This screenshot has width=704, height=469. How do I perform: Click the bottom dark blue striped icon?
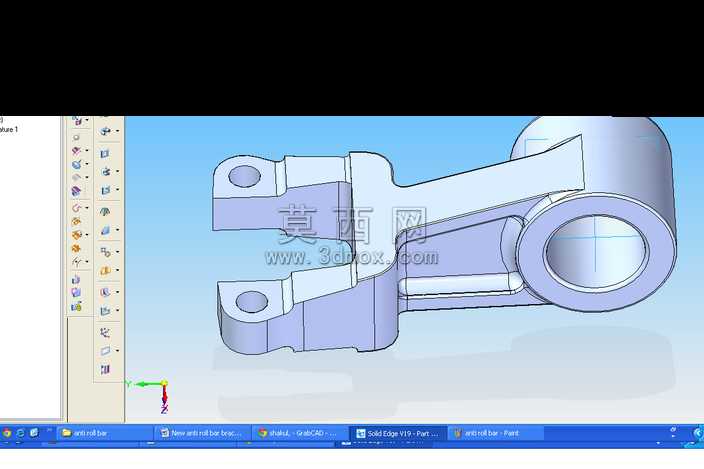[105, 369]
